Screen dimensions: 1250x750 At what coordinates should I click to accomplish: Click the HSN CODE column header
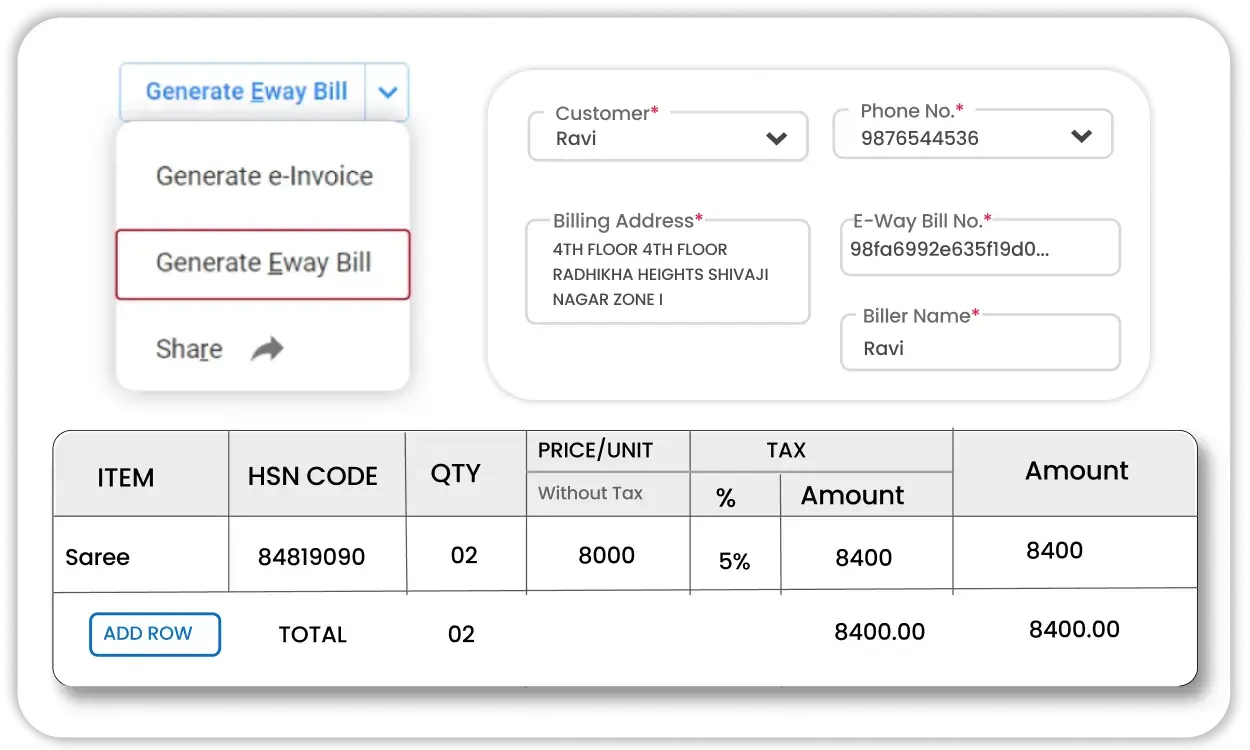[x=313, y=476]
